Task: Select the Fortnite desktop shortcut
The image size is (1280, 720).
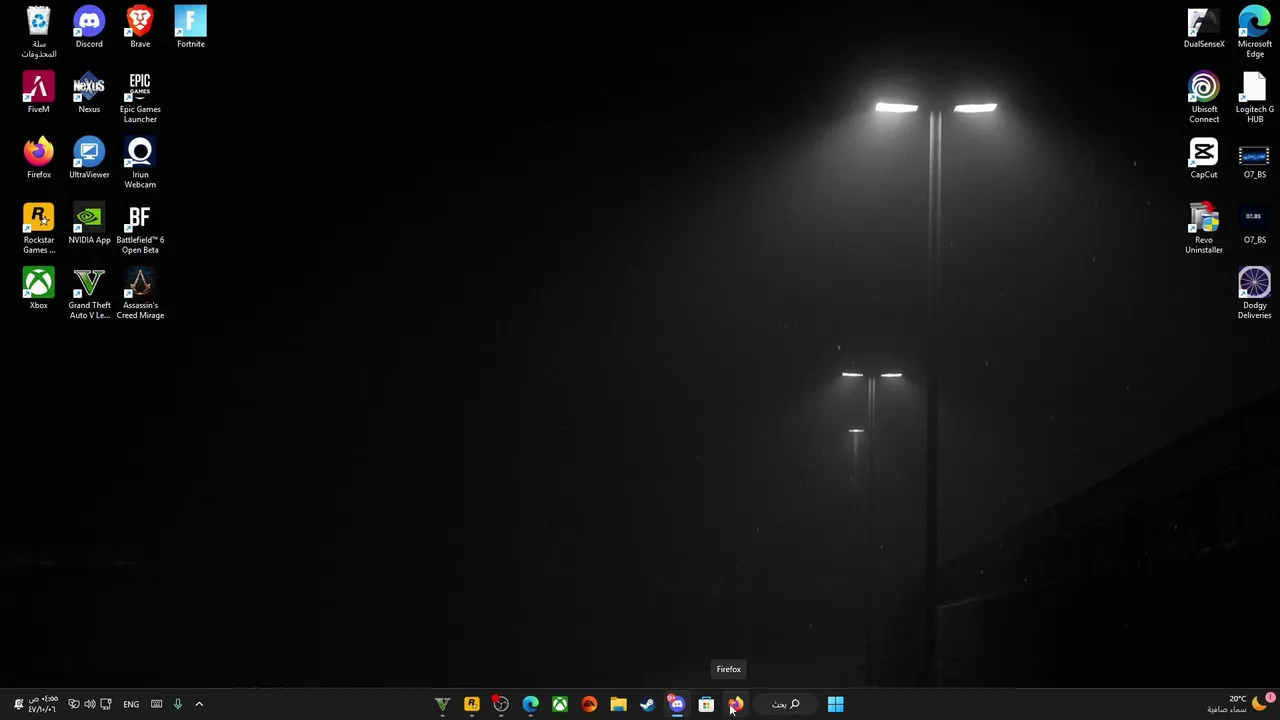Action: (191, 27)
